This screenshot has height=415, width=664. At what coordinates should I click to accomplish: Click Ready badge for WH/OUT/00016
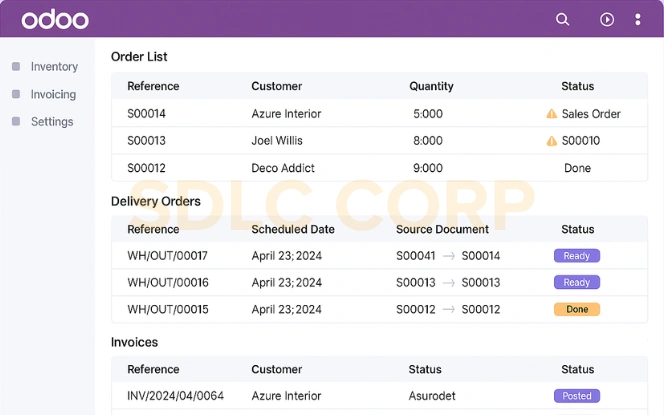577,282
